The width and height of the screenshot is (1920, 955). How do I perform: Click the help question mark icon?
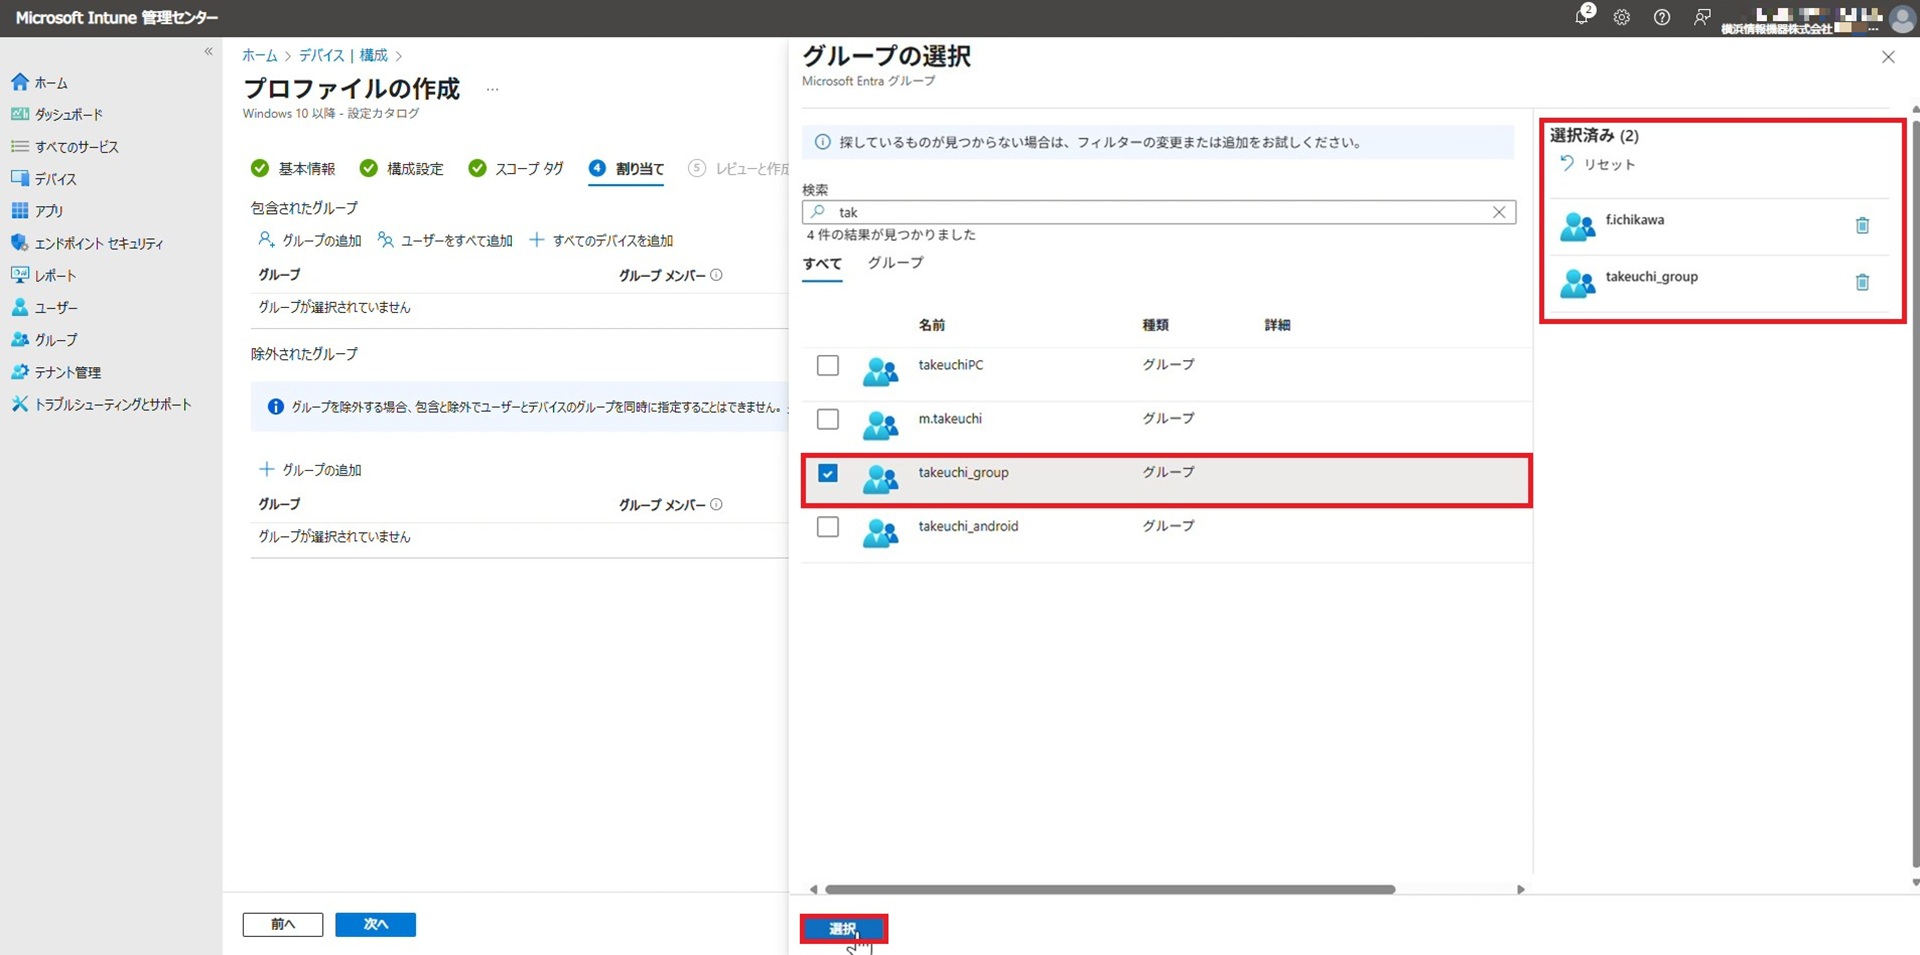pos(1661,17)
